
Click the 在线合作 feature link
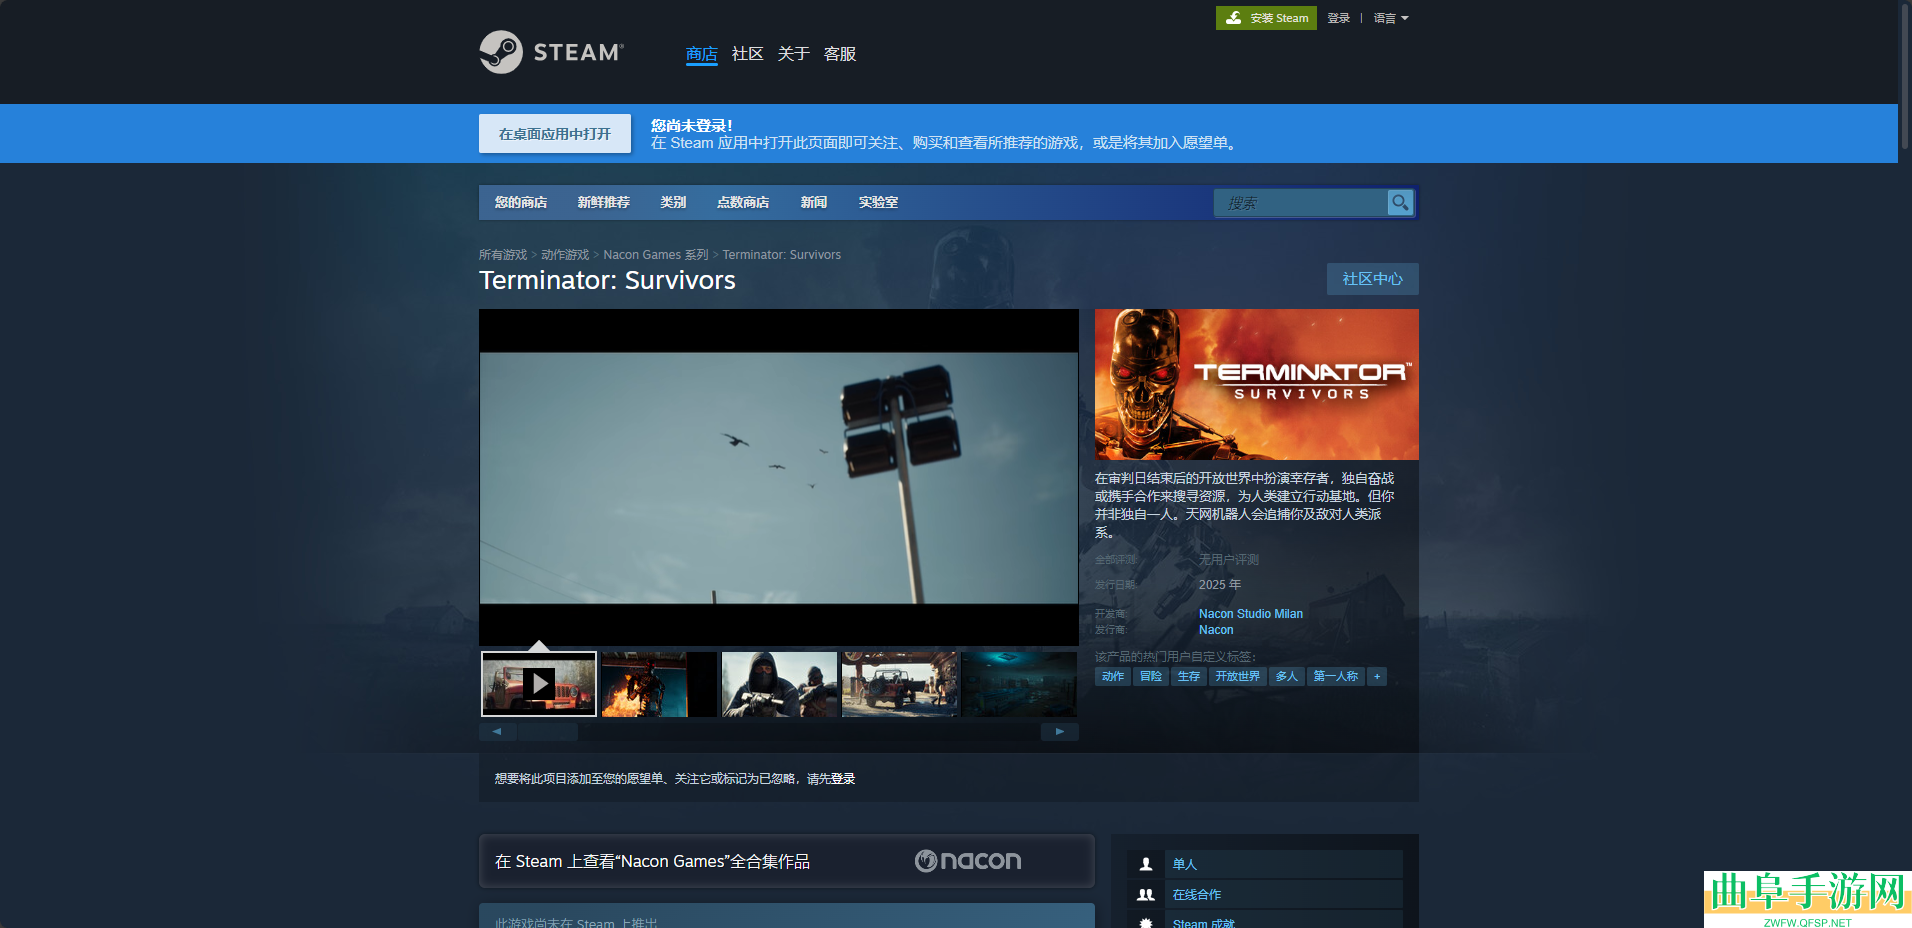pyautogui.click(x=1197, y=895)
